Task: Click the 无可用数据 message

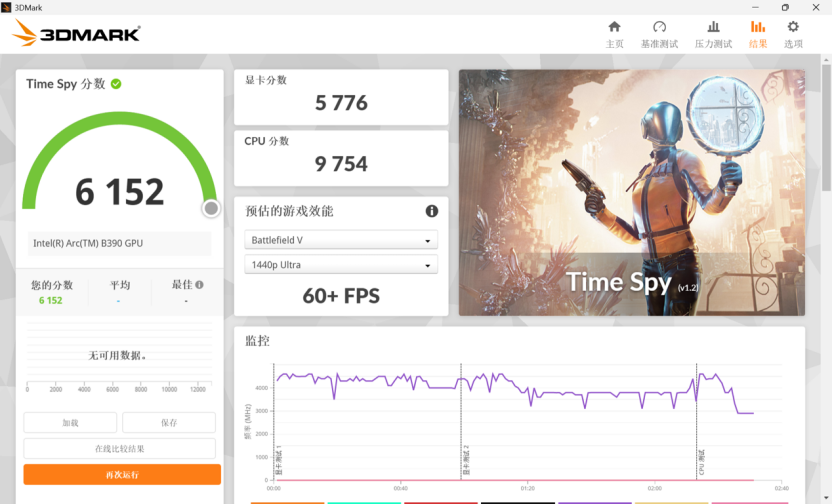Action: [x=117, y=355]
